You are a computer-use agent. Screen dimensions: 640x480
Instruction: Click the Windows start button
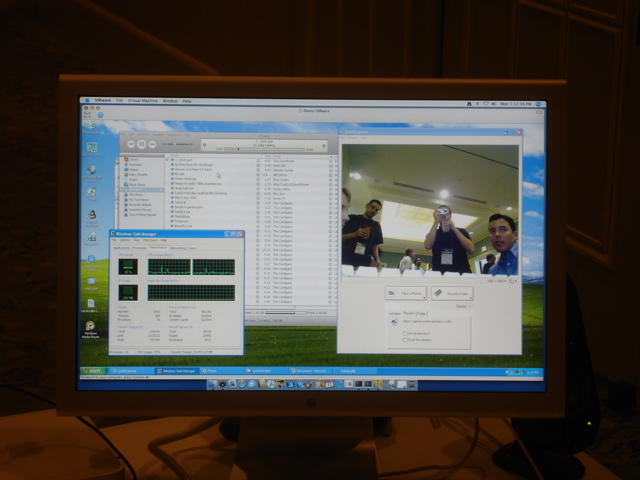coord(93,371)
